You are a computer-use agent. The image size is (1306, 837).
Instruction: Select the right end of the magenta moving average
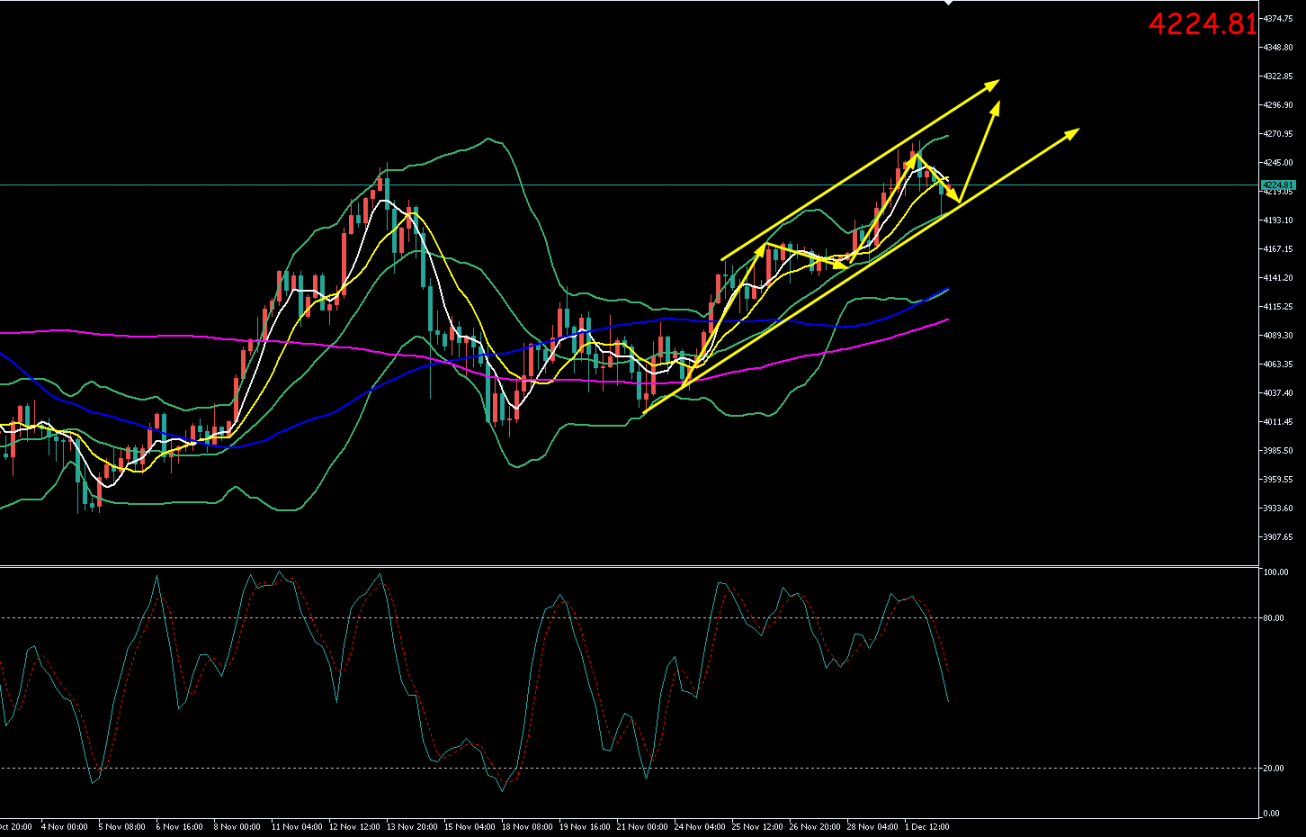(947, 320)
